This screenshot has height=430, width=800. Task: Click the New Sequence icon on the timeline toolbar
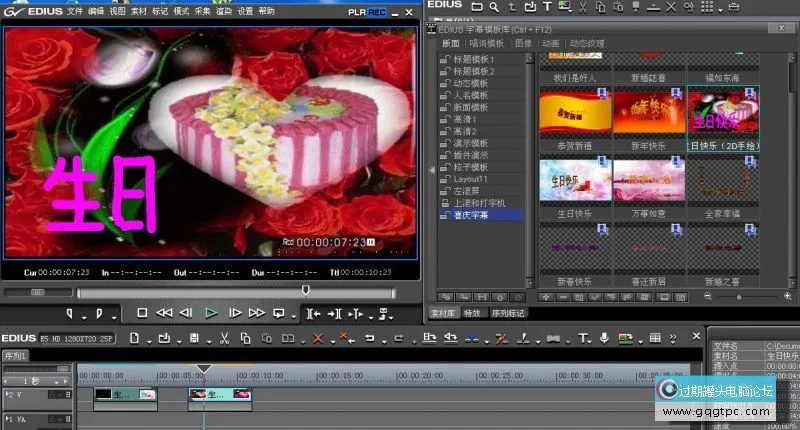pos(134,338)
